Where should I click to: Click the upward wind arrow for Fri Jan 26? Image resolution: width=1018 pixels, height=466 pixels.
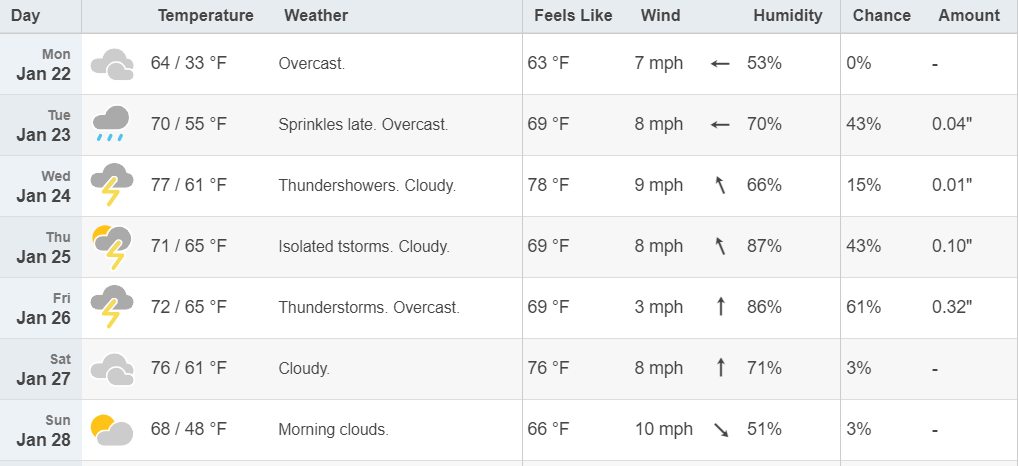[x=720, y=307]
